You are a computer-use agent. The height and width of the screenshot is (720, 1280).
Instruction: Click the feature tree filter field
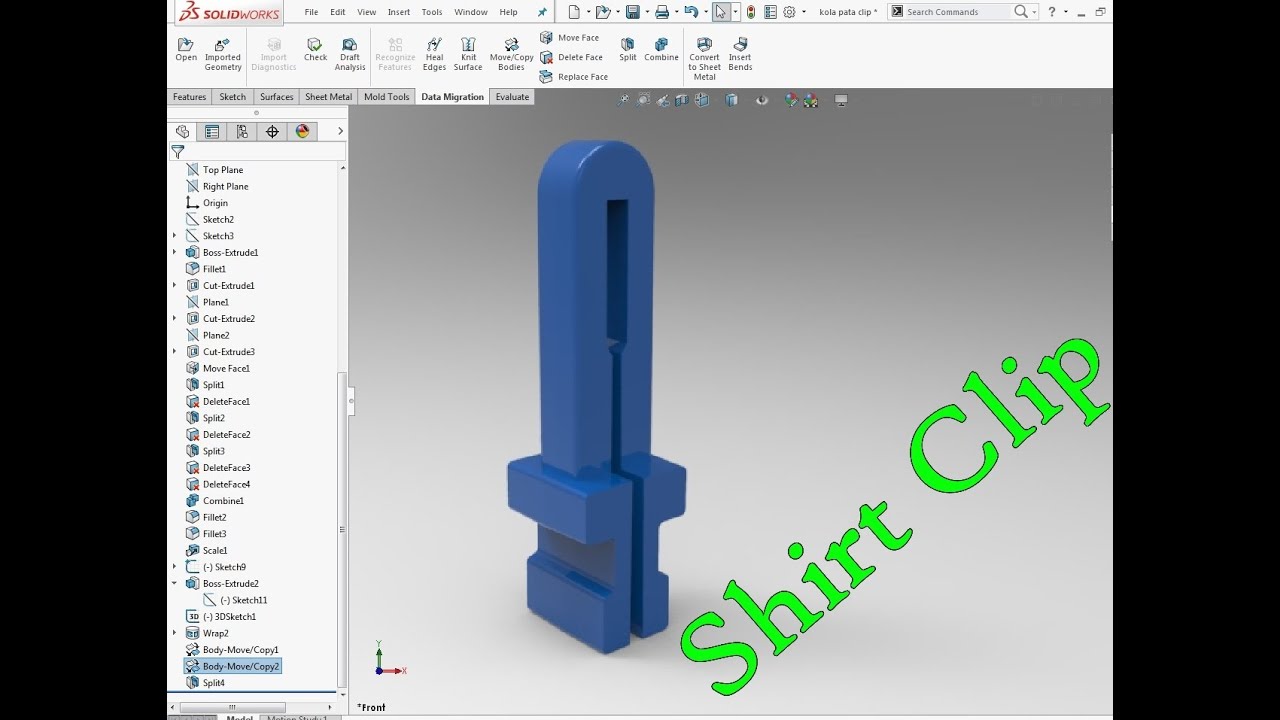257,152
